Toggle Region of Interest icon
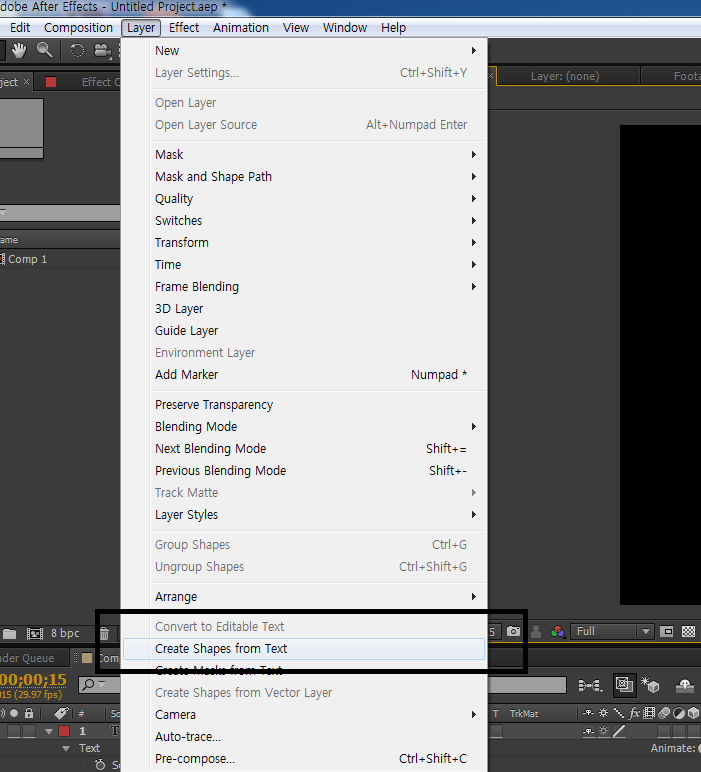This screenshot has width=701, height=772. point(667,631)
